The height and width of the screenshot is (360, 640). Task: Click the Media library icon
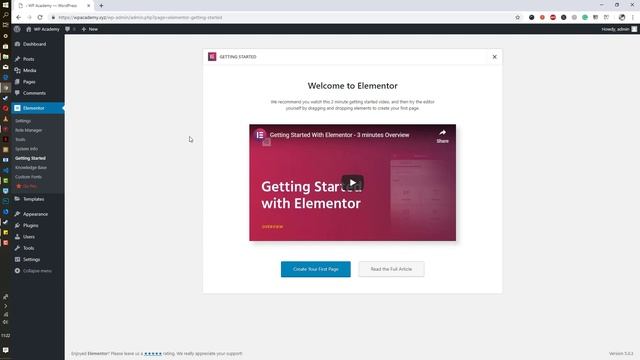pos(17,71)
